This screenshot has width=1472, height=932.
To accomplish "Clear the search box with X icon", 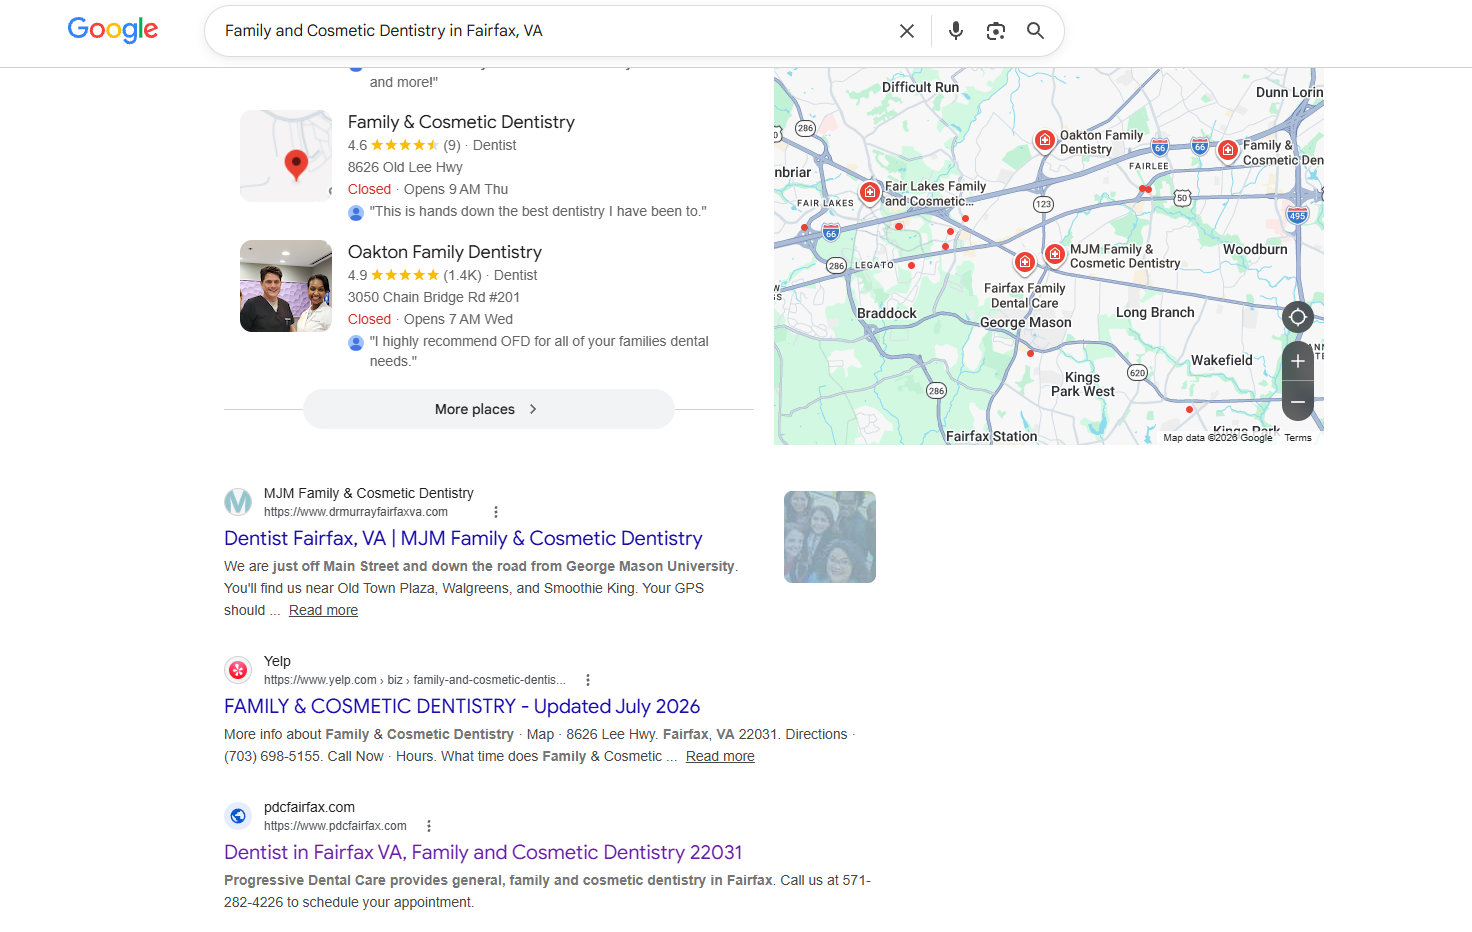I will (x=907, y=31).
